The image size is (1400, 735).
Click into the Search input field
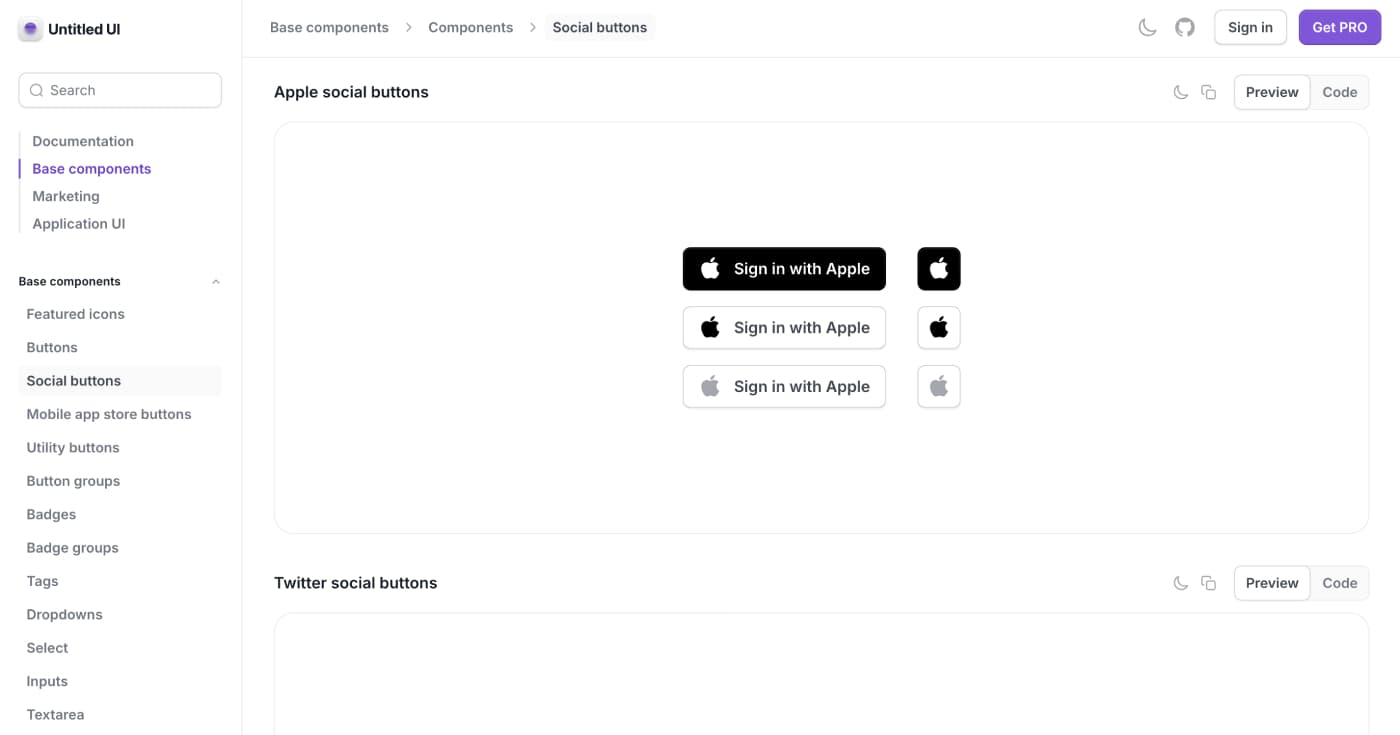[x=120, y=90]
